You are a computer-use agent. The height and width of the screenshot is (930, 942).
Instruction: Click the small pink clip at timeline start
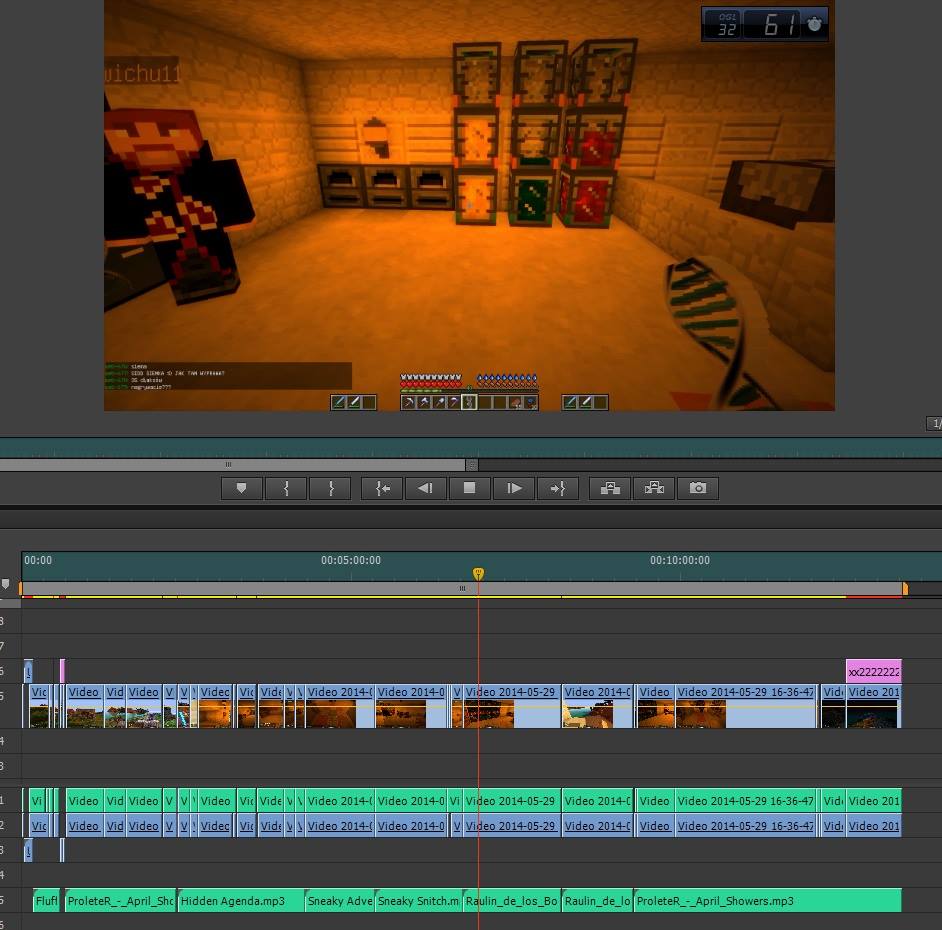point(62,671)
